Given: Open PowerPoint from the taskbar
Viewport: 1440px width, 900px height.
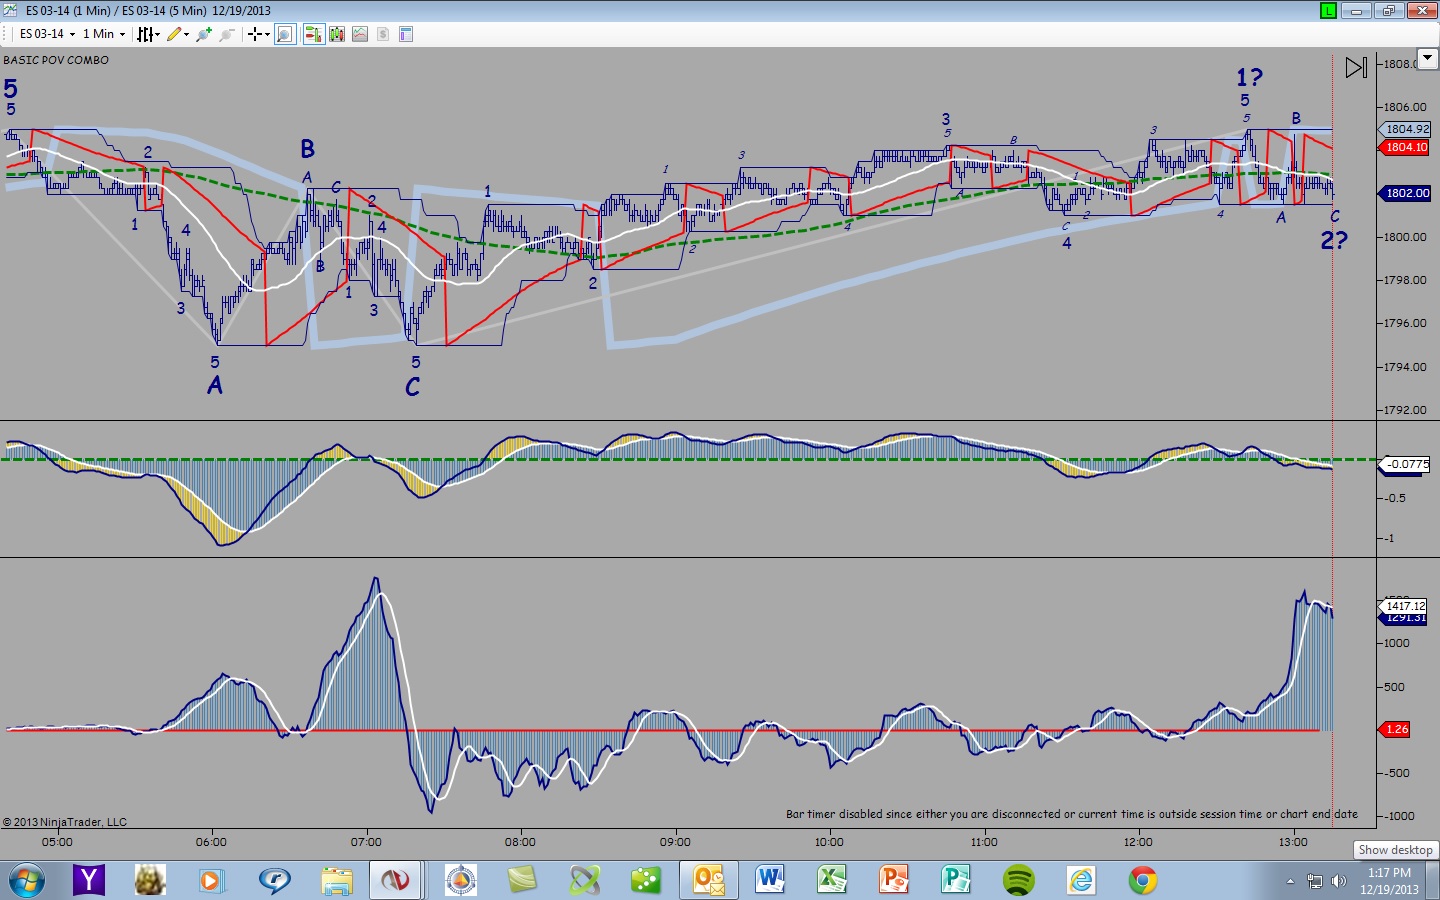Looking at the screenshot, I should [x=894, y=880].
